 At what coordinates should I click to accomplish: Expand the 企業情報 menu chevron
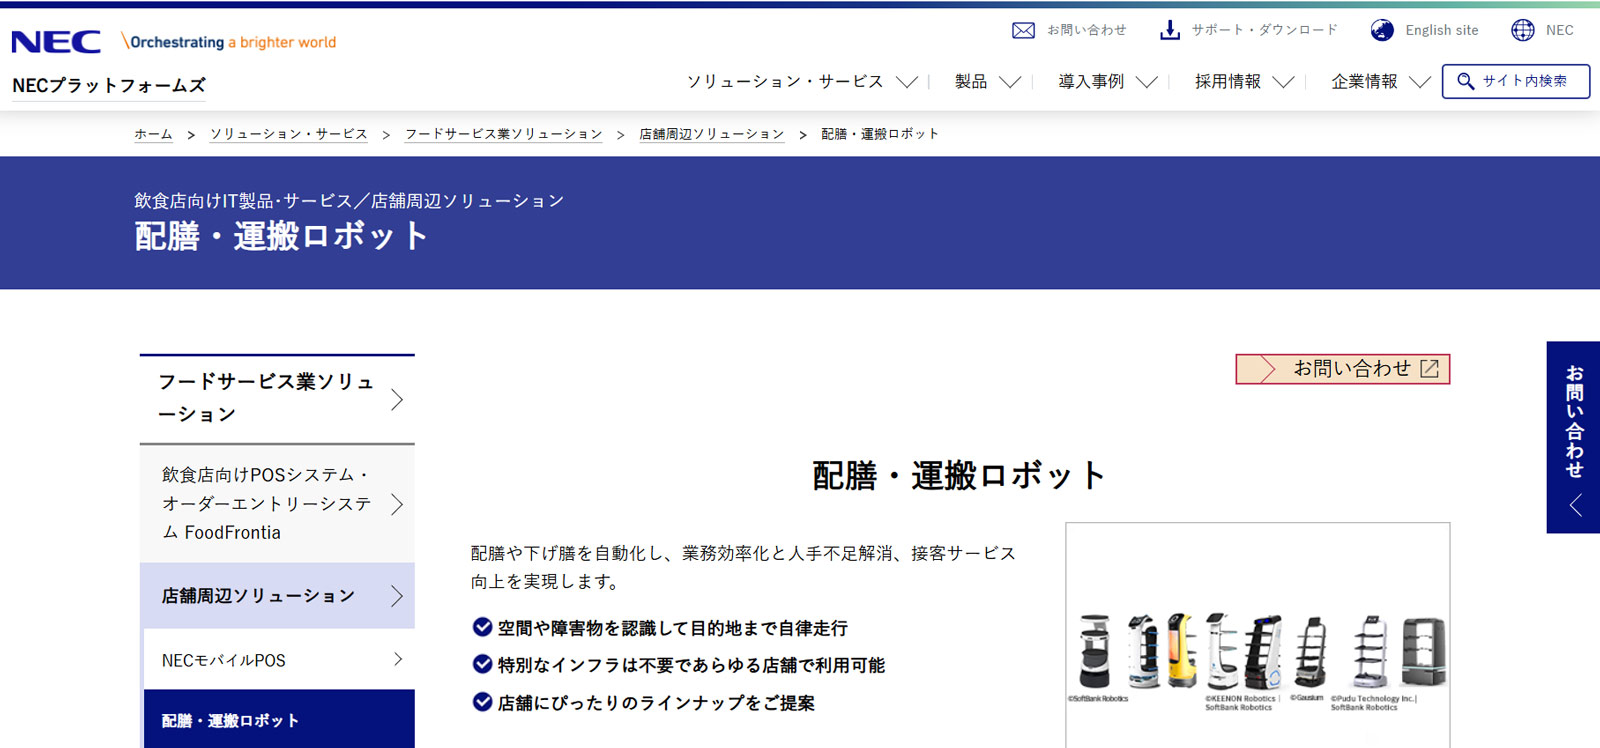click(x=1420, y=82)
